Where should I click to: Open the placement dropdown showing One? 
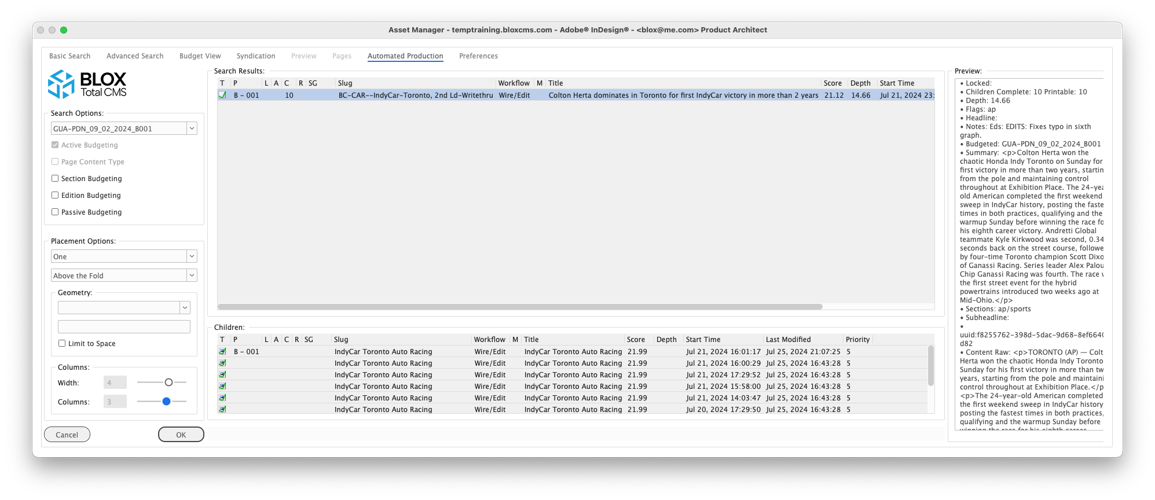coord(124,256)
